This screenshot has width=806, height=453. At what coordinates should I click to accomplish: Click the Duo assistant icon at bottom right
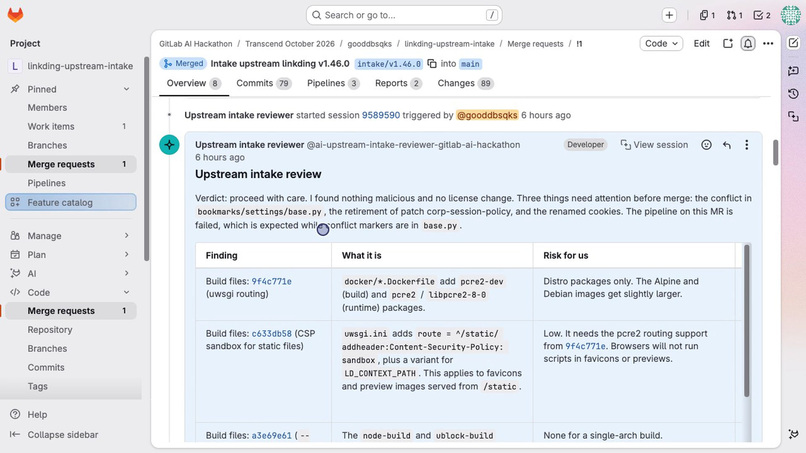(x=793, y=434)
